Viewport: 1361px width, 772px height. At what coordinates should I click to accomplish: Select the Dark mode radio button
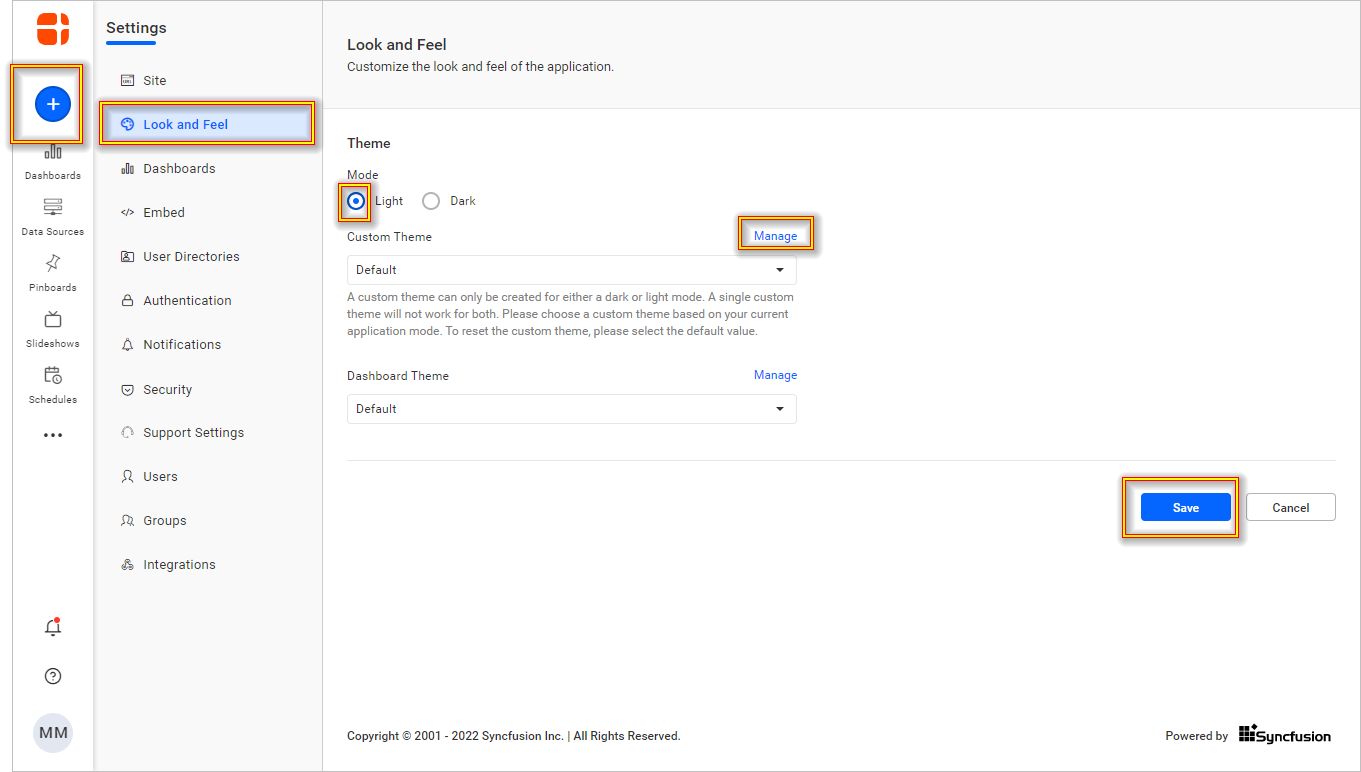pos(431,201)
